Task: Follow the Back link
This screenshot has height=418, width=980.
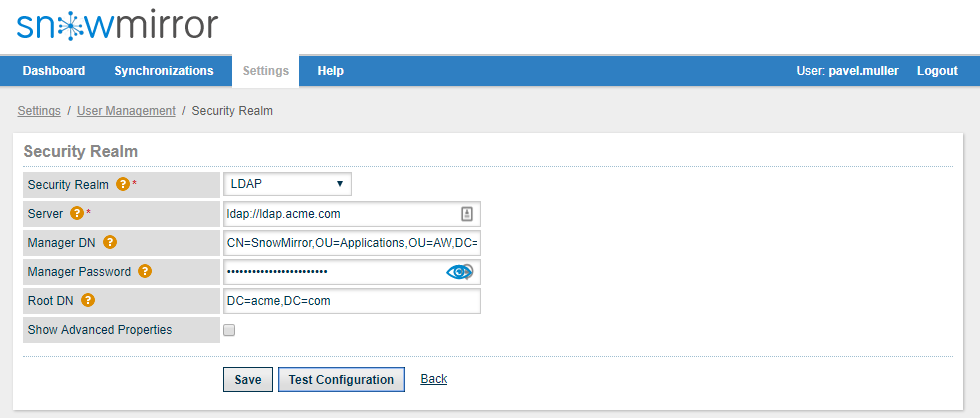Action: (433, 379)
